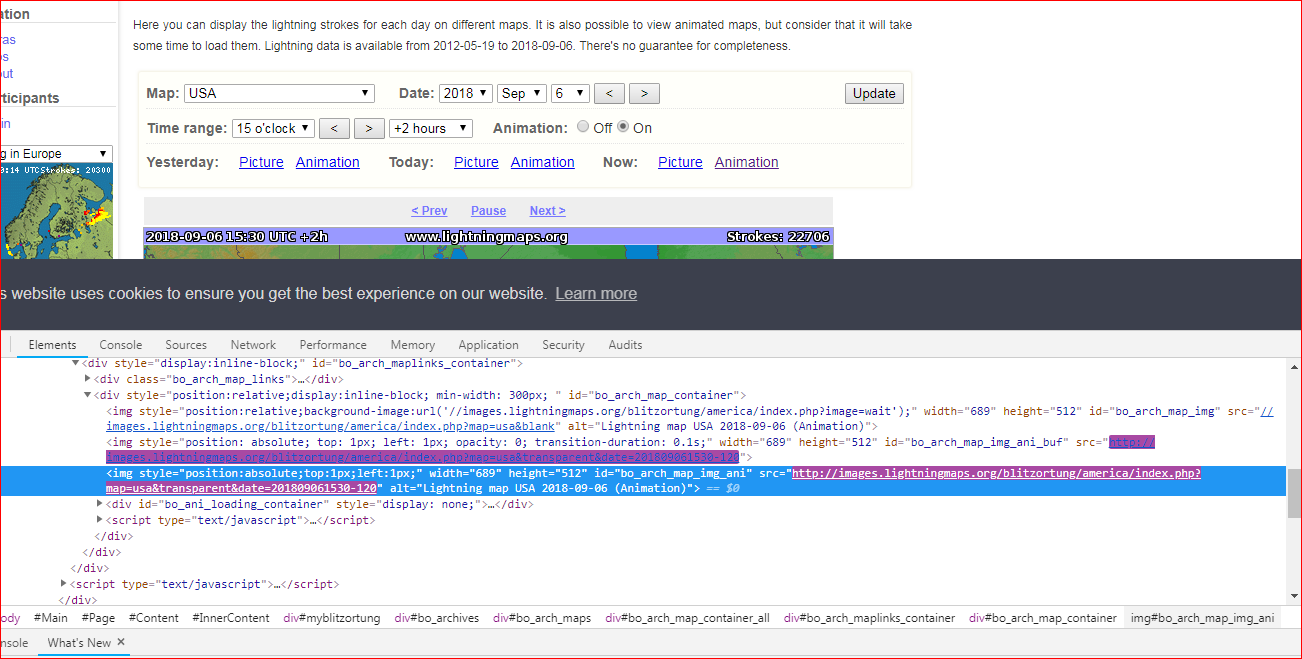Viewport: 1302px width, 659px height.
Task: Select #InnerContent breadcrumb
Action: coord(231,618)
